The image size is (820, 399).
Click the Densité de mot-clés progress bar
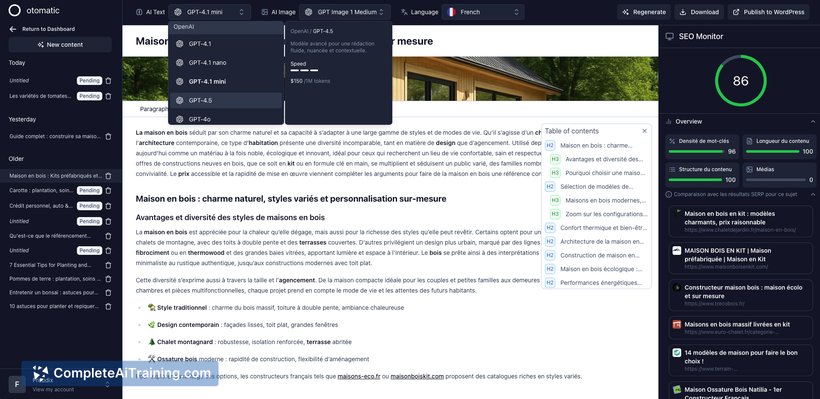pos(695,152)
